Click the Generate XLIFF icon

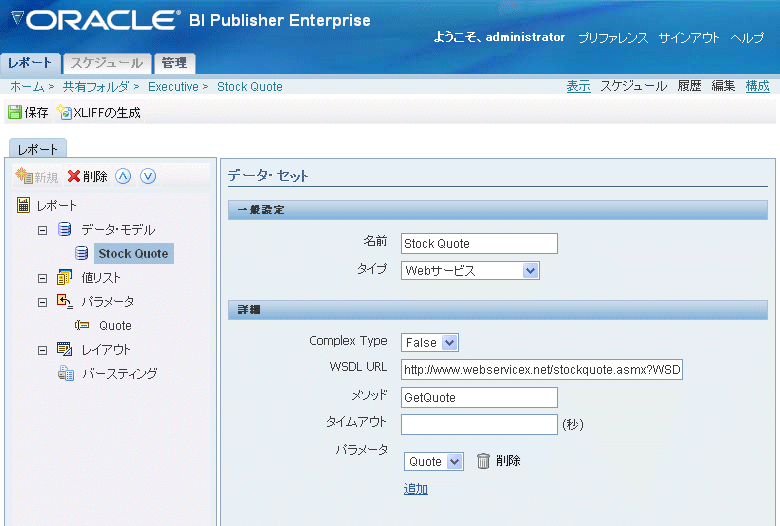pyautogui.click(x=64, y=112)
